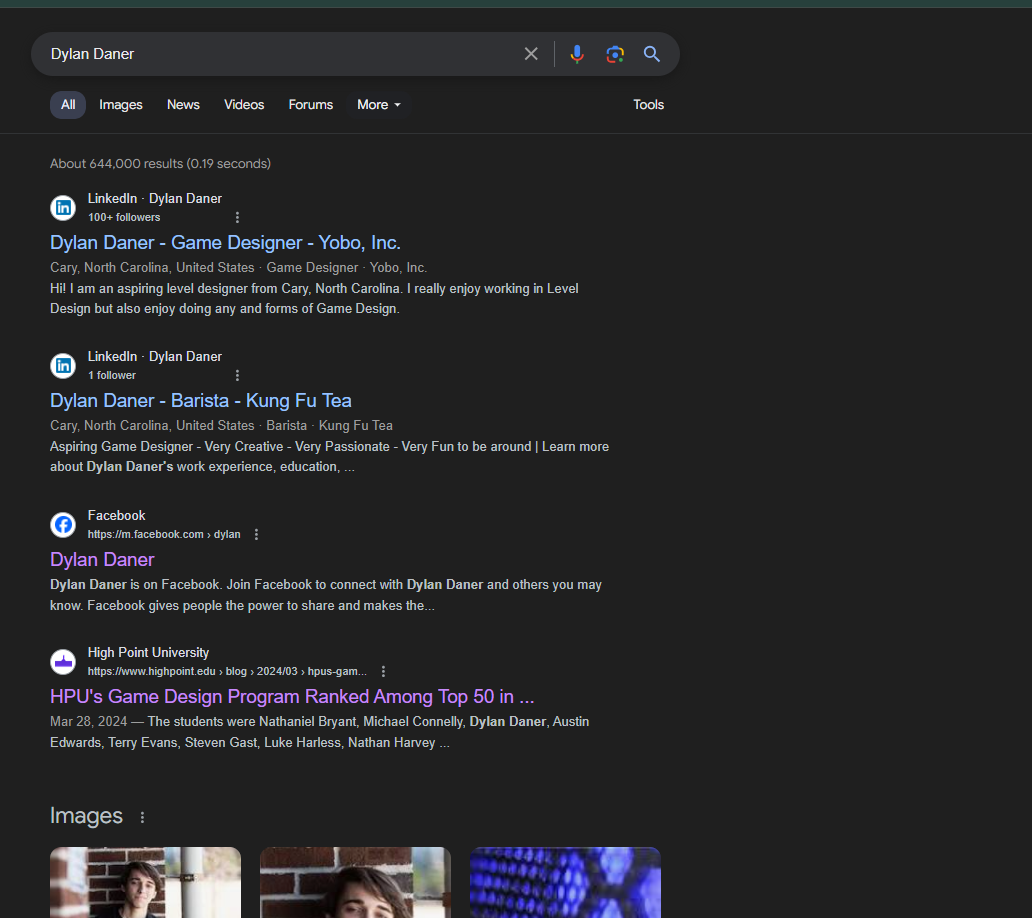The height and width of the screenshot is (918, 1032).
Task: Open the Tools filter options
Action: tap(648, 105)
